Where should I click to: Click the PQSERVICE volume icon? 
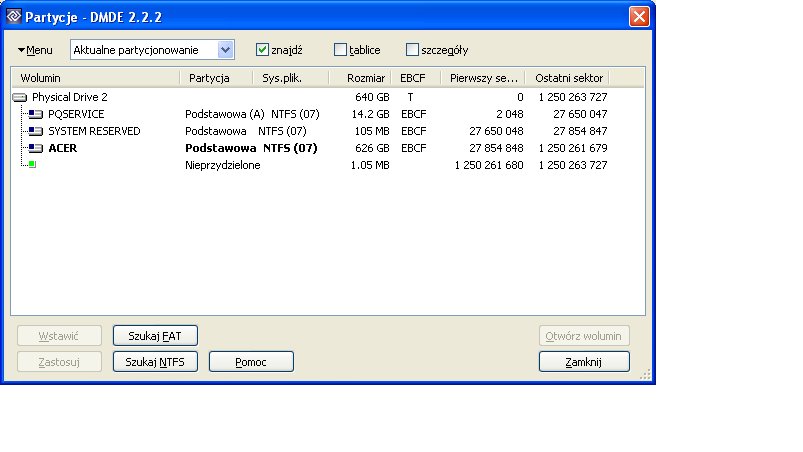pyautogui.click(x=35, y=114)
